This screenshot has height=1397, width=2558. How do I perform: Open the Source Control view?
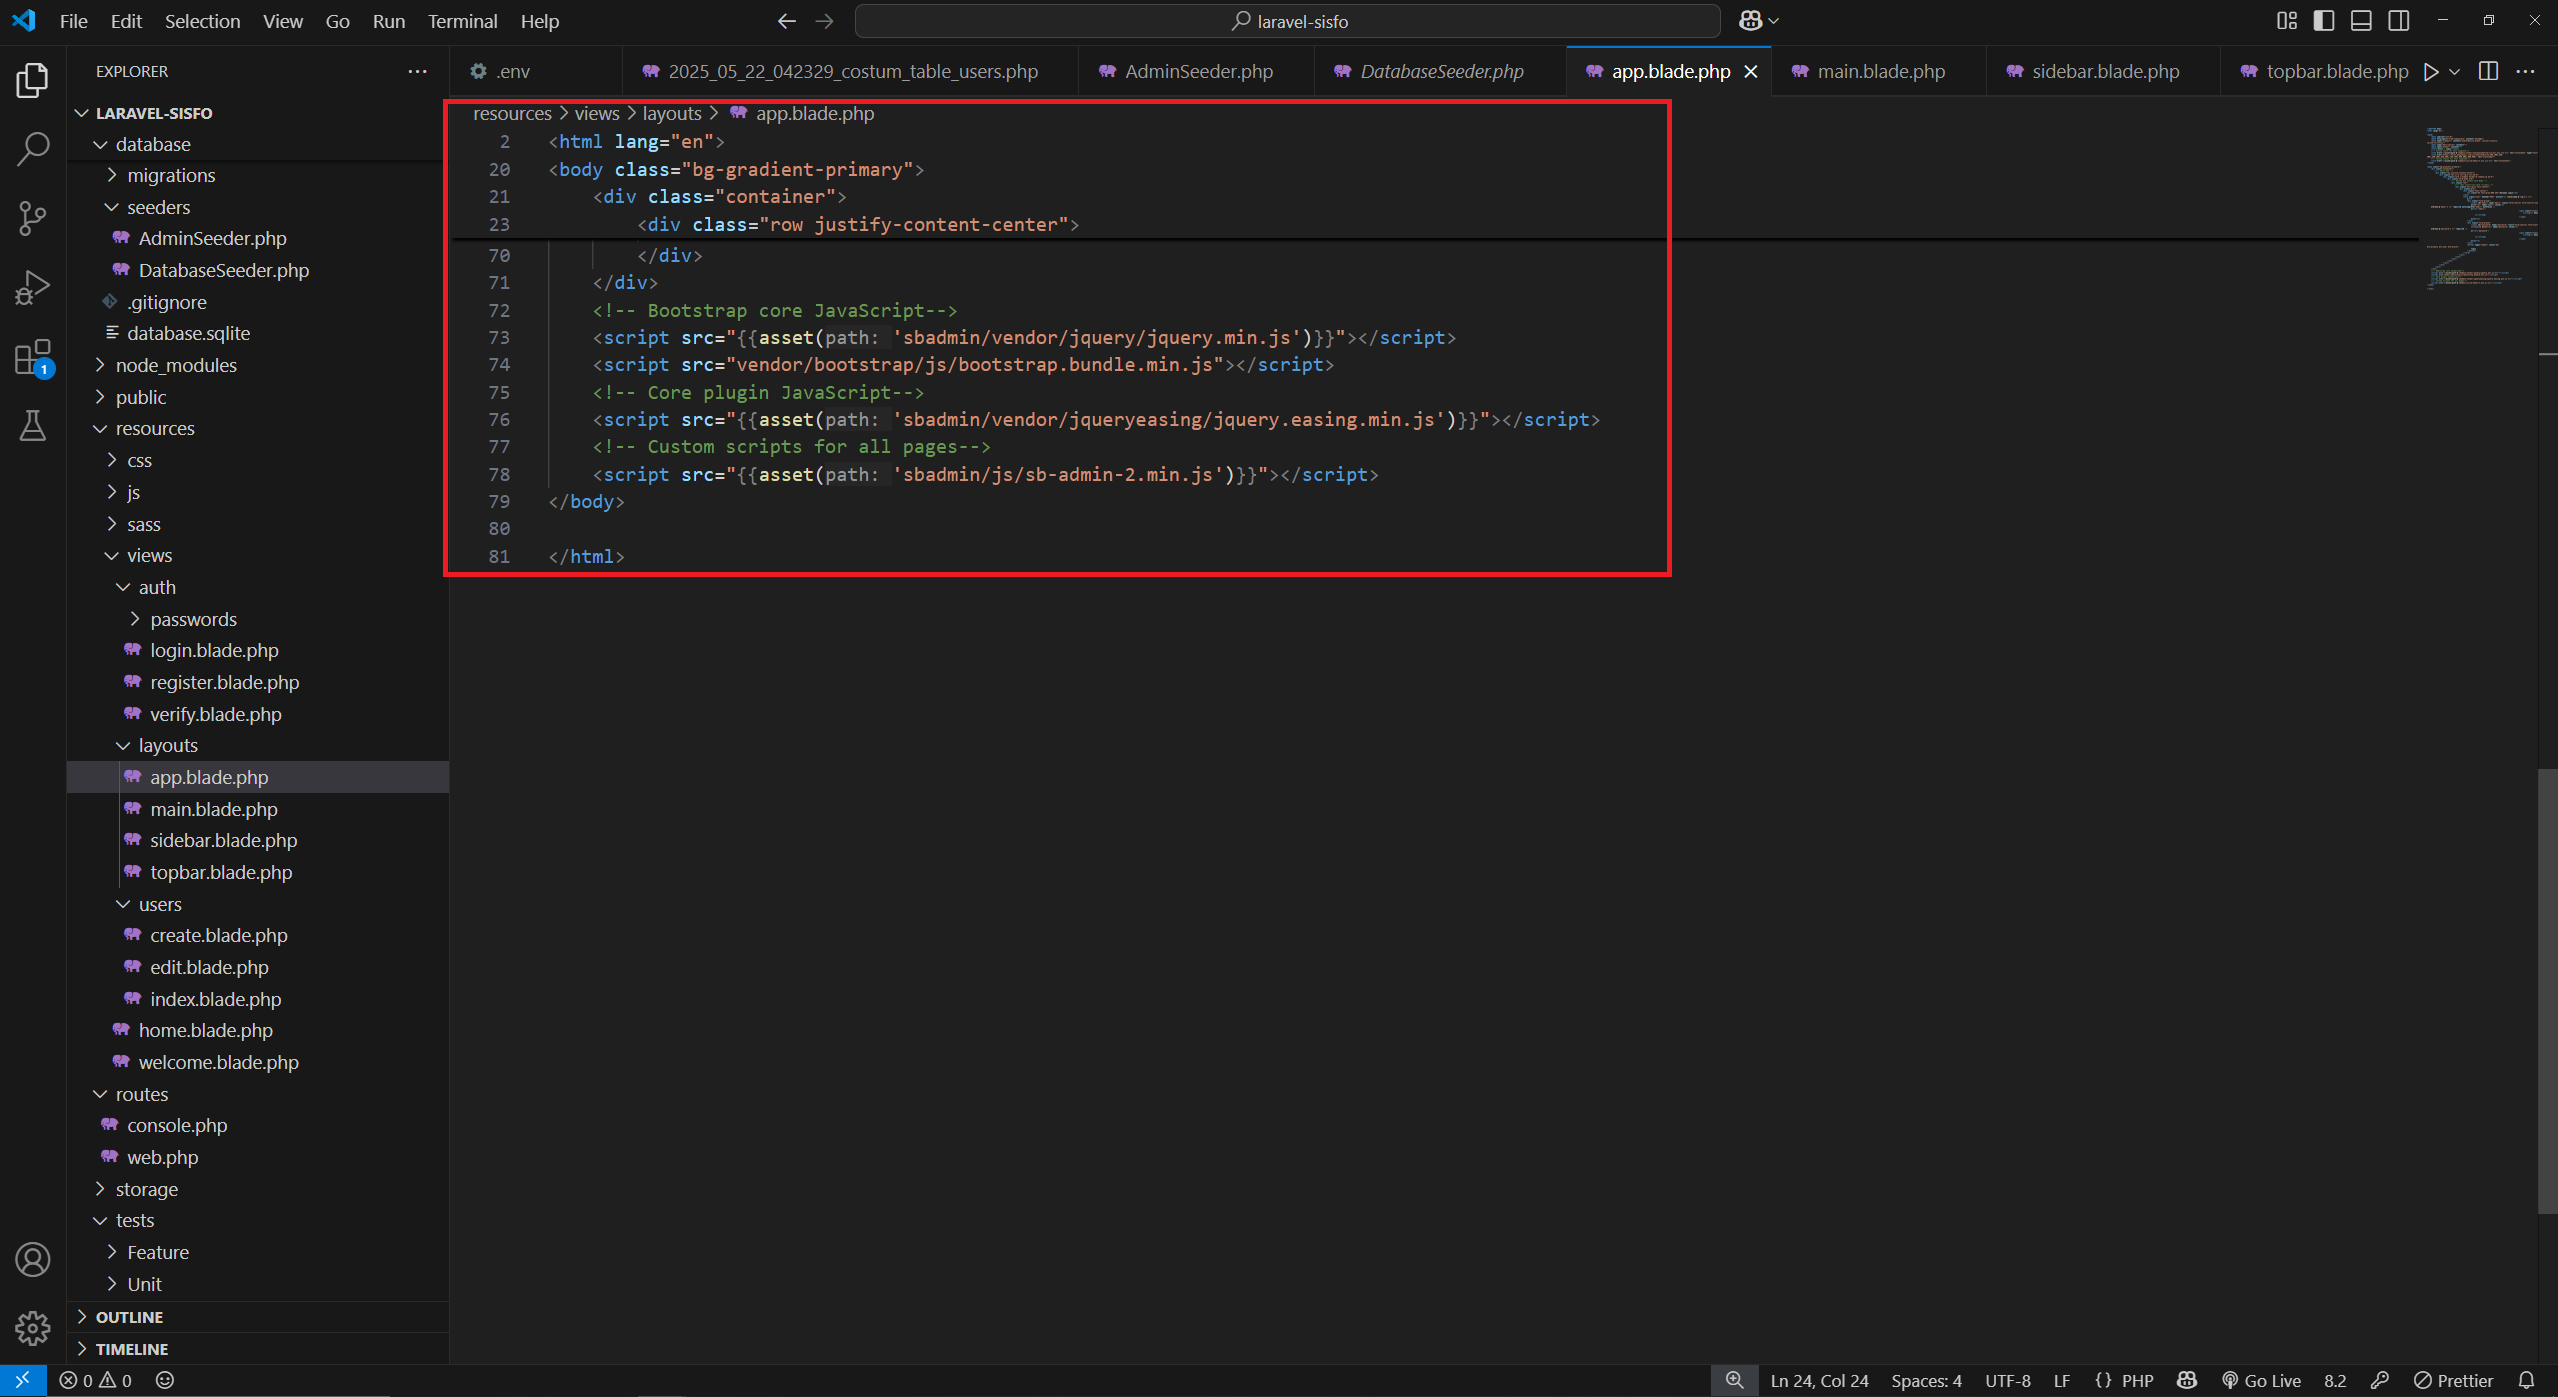[33, 218]
